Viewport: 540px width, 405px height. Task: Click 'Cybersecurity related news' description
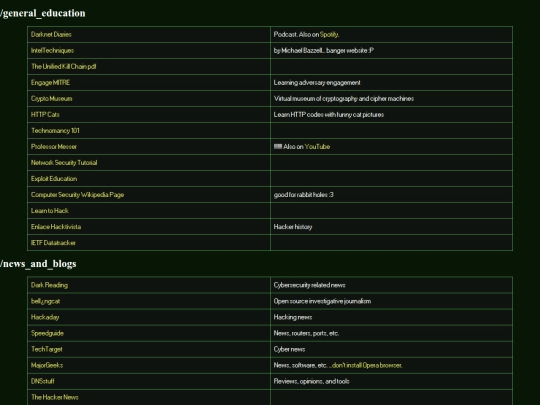coord(309,285)
